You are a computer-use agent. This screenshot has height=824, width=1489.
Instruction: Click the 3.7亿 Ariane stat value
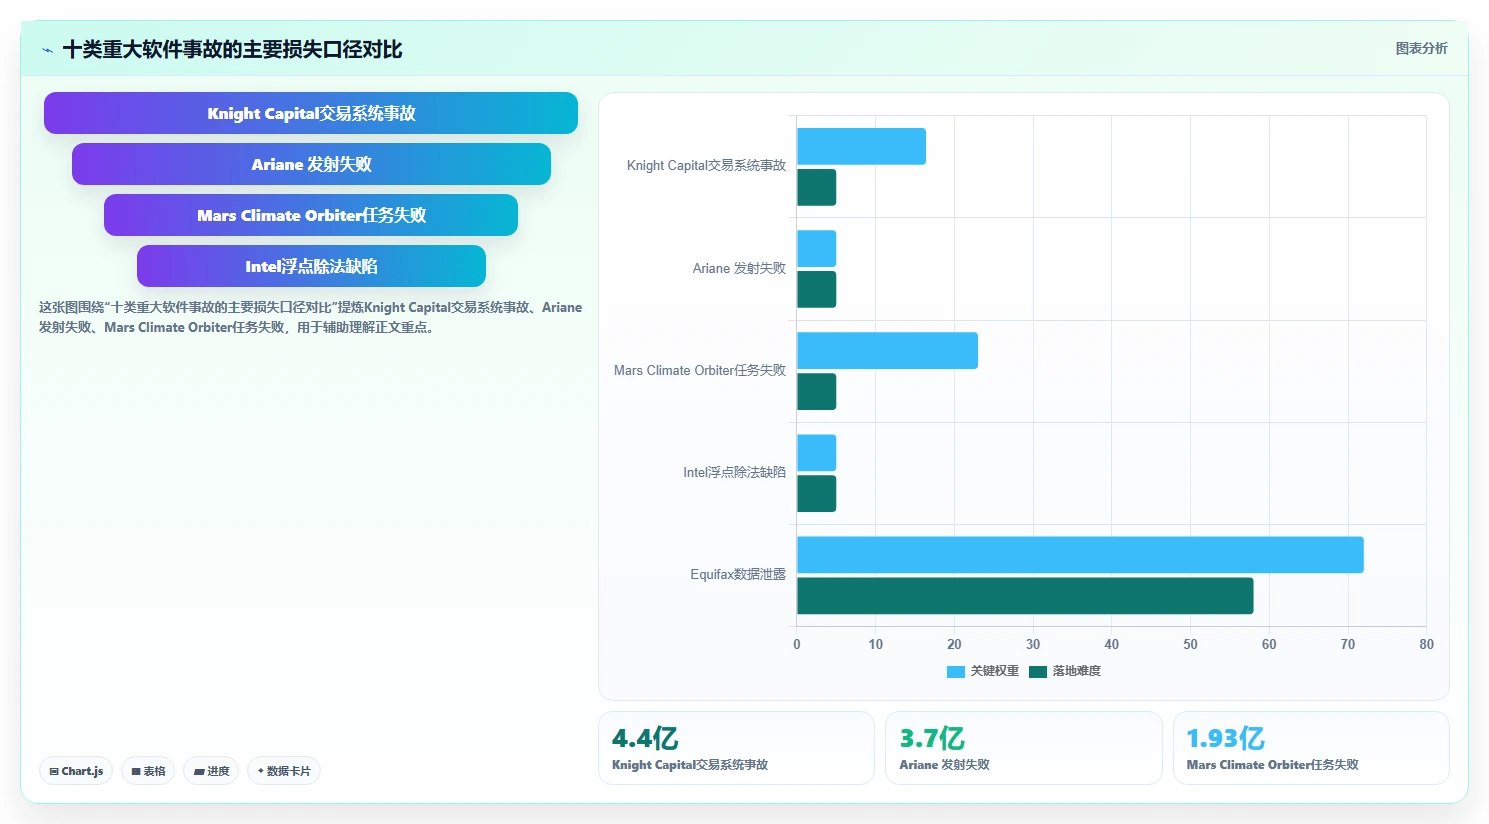[x=932, y=739]
